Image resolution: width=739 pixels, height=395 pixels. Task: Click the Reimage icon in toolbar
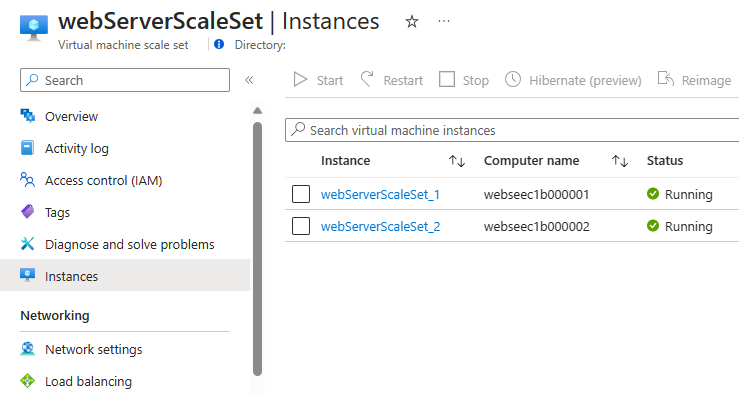point(665,79)
